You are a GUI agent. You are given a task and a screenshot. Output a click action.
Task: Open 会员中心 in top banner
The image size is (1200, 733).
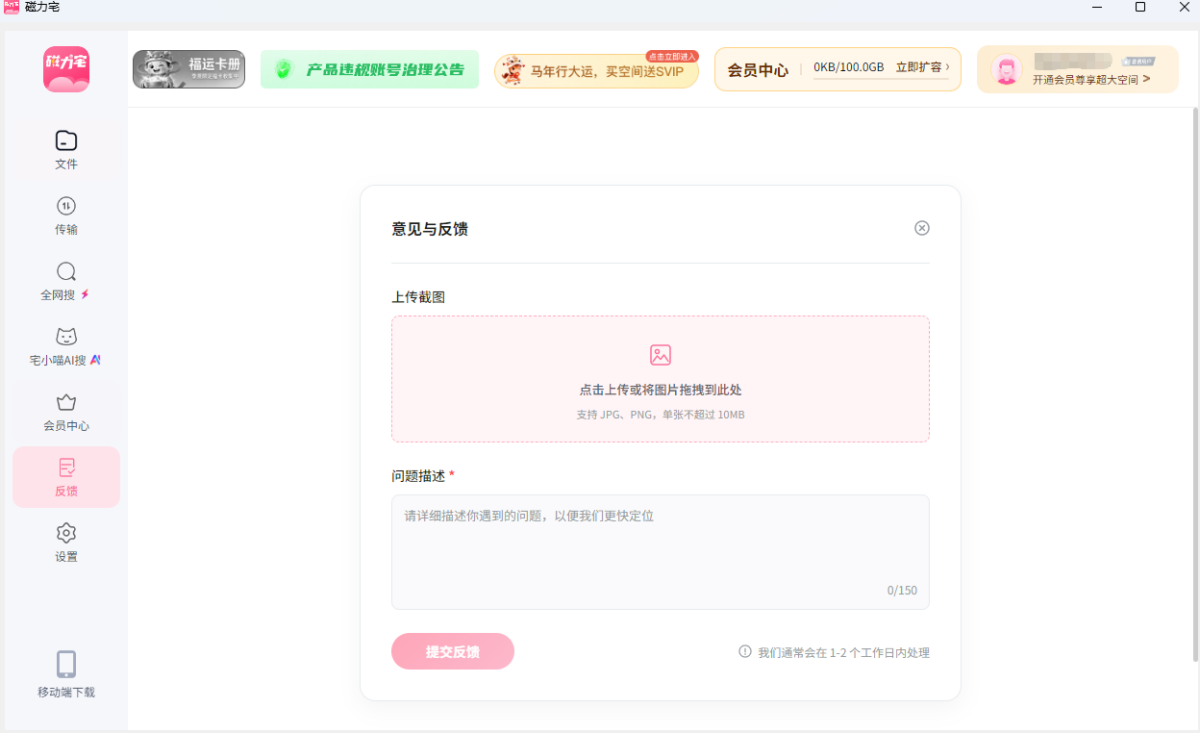click(x=758, y=70)
